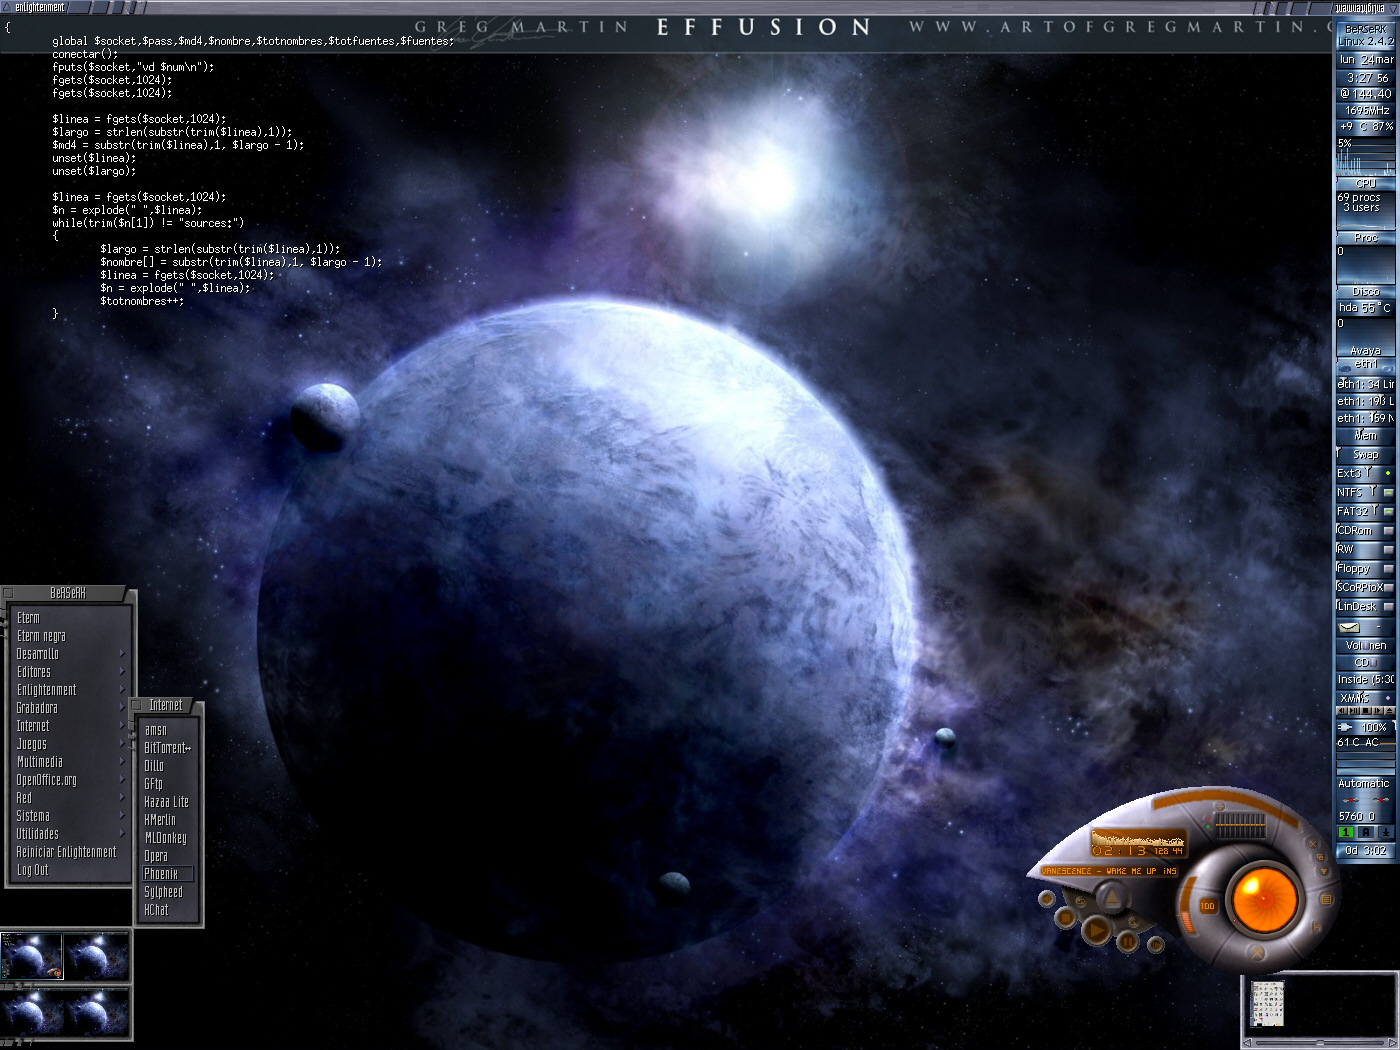This screenshot has height=1050, width=1400.
Task: Launch amsn from the Internet submenu
Action: point(168,730)
